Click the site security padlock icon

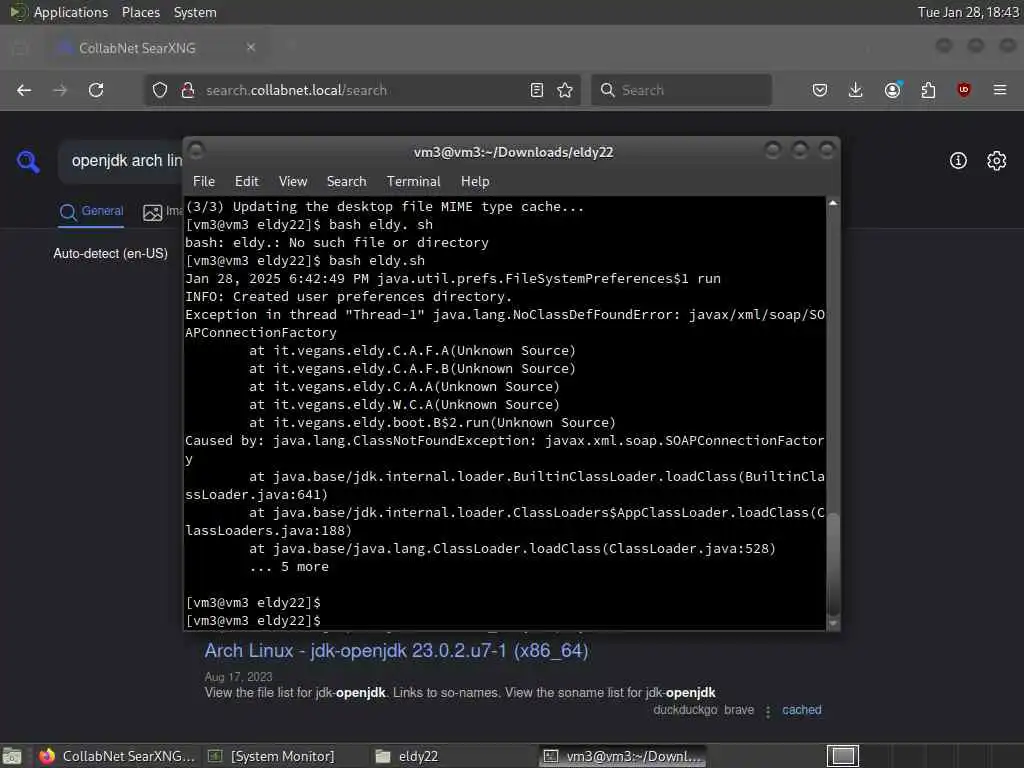point(187,90)
